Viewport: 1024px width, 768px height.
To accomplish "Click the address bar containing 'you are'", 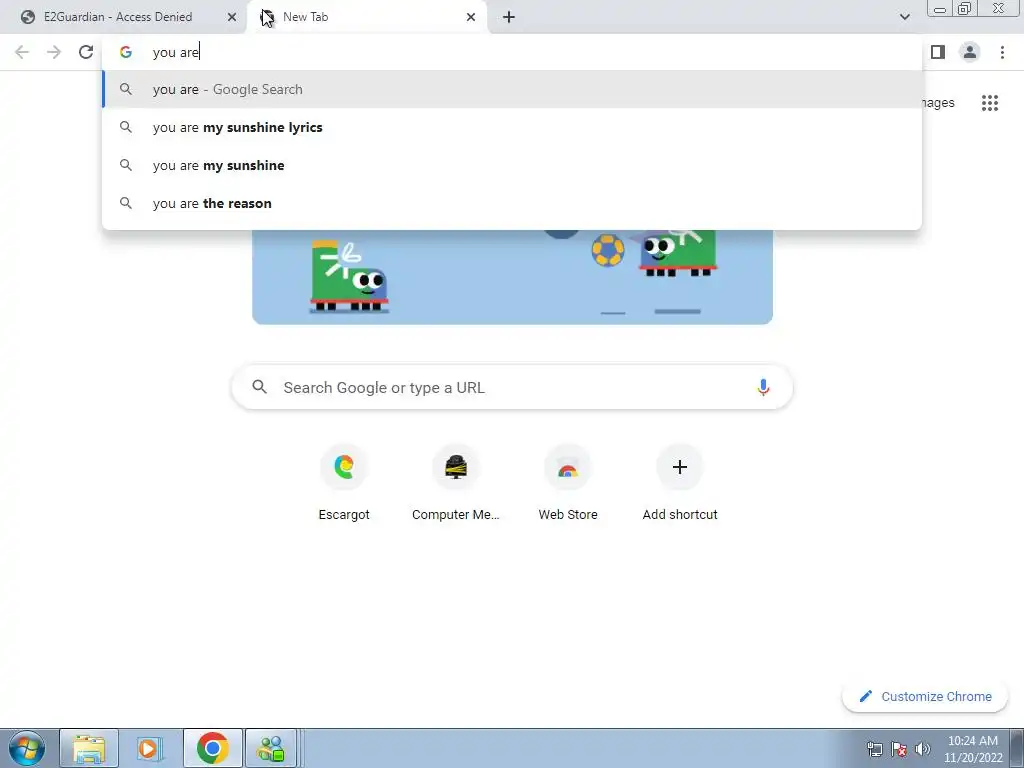I will (512, 52).
